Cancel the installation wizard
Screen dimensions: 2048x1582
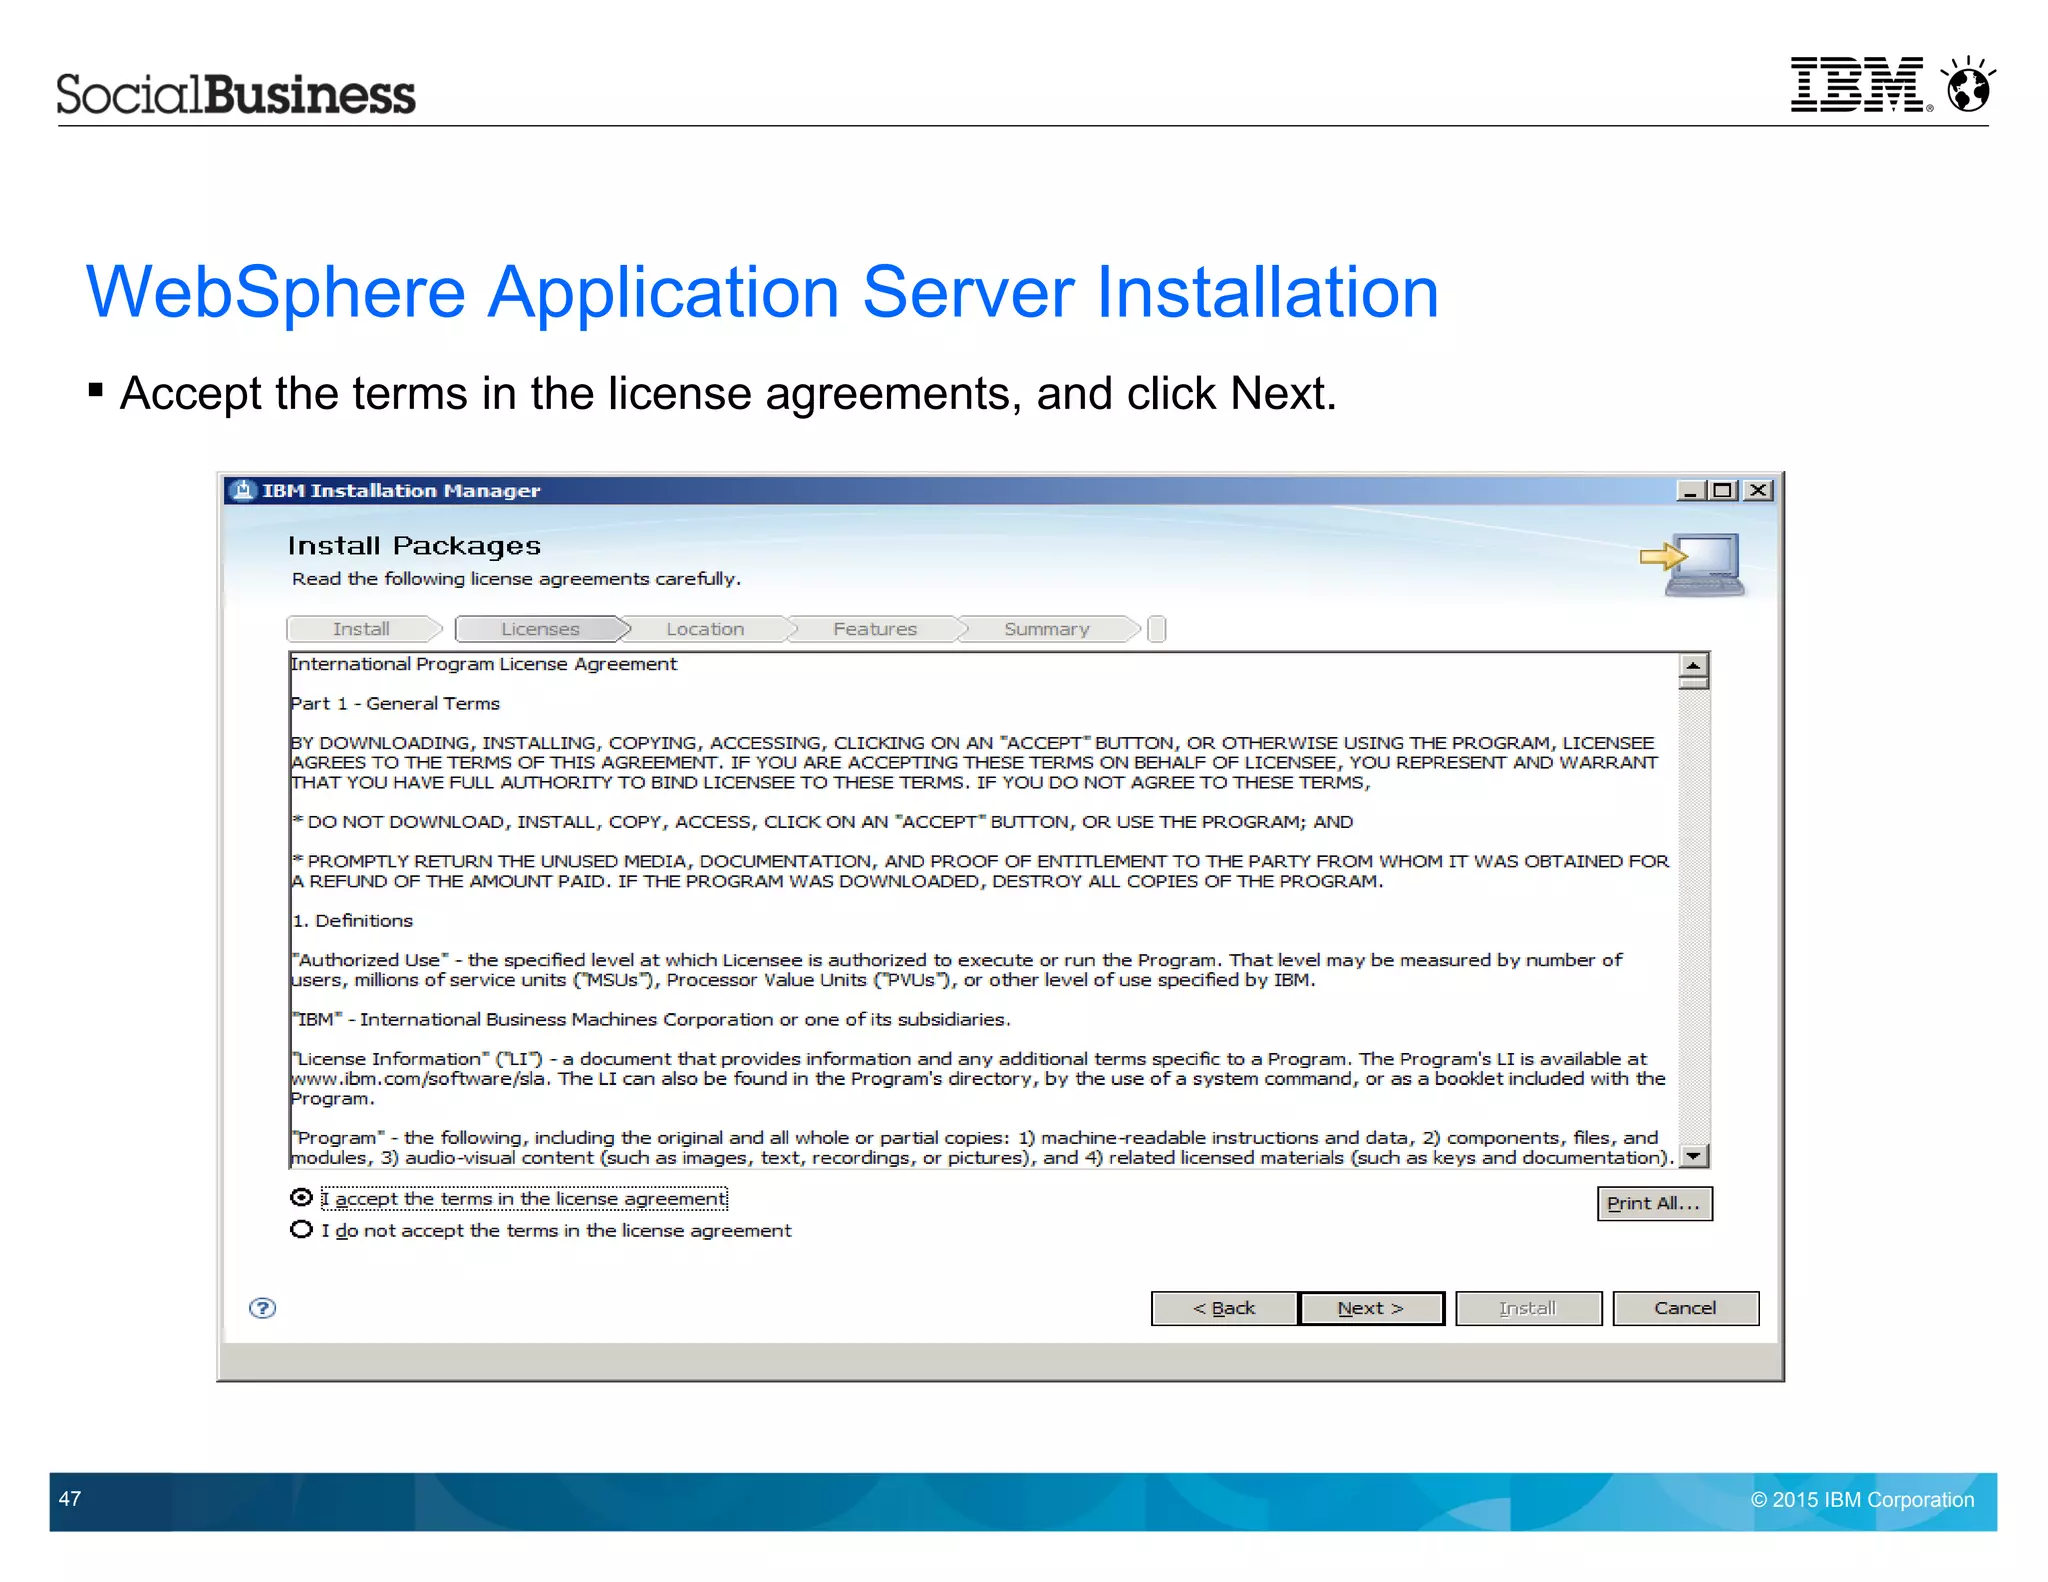click(1685, 1308)
